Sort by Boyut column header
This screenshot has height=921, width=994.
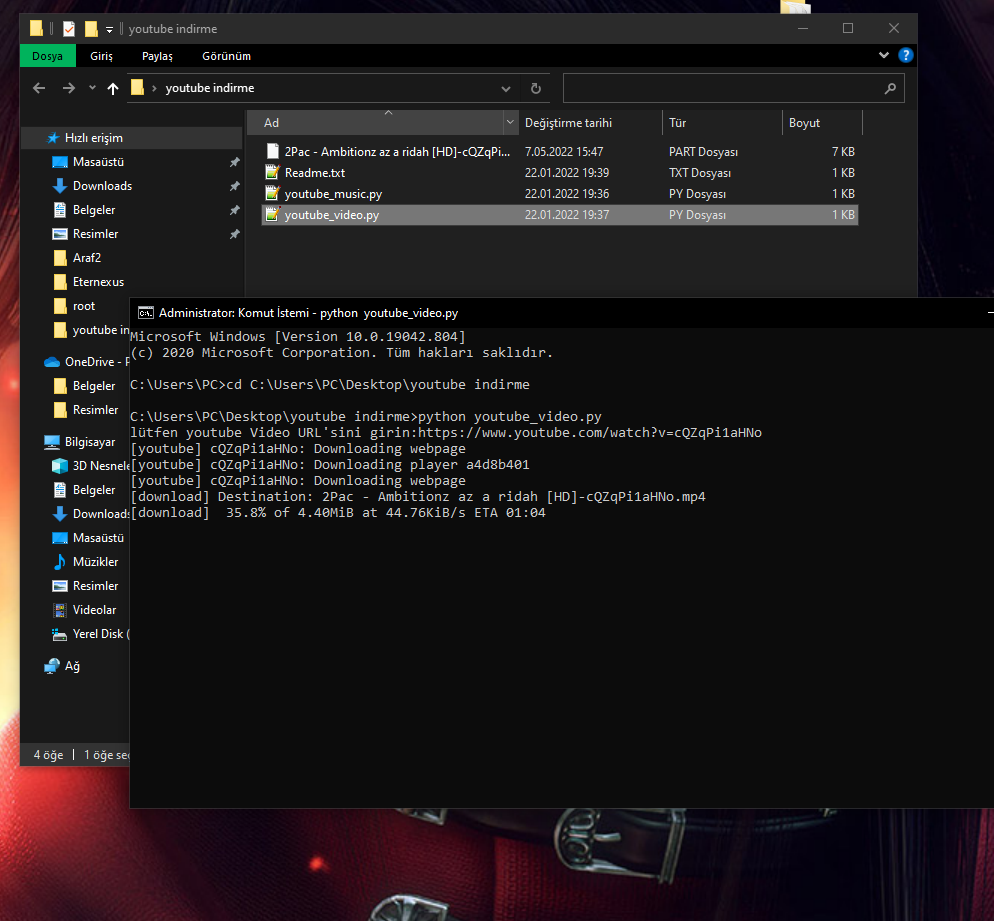pos(822,122)
